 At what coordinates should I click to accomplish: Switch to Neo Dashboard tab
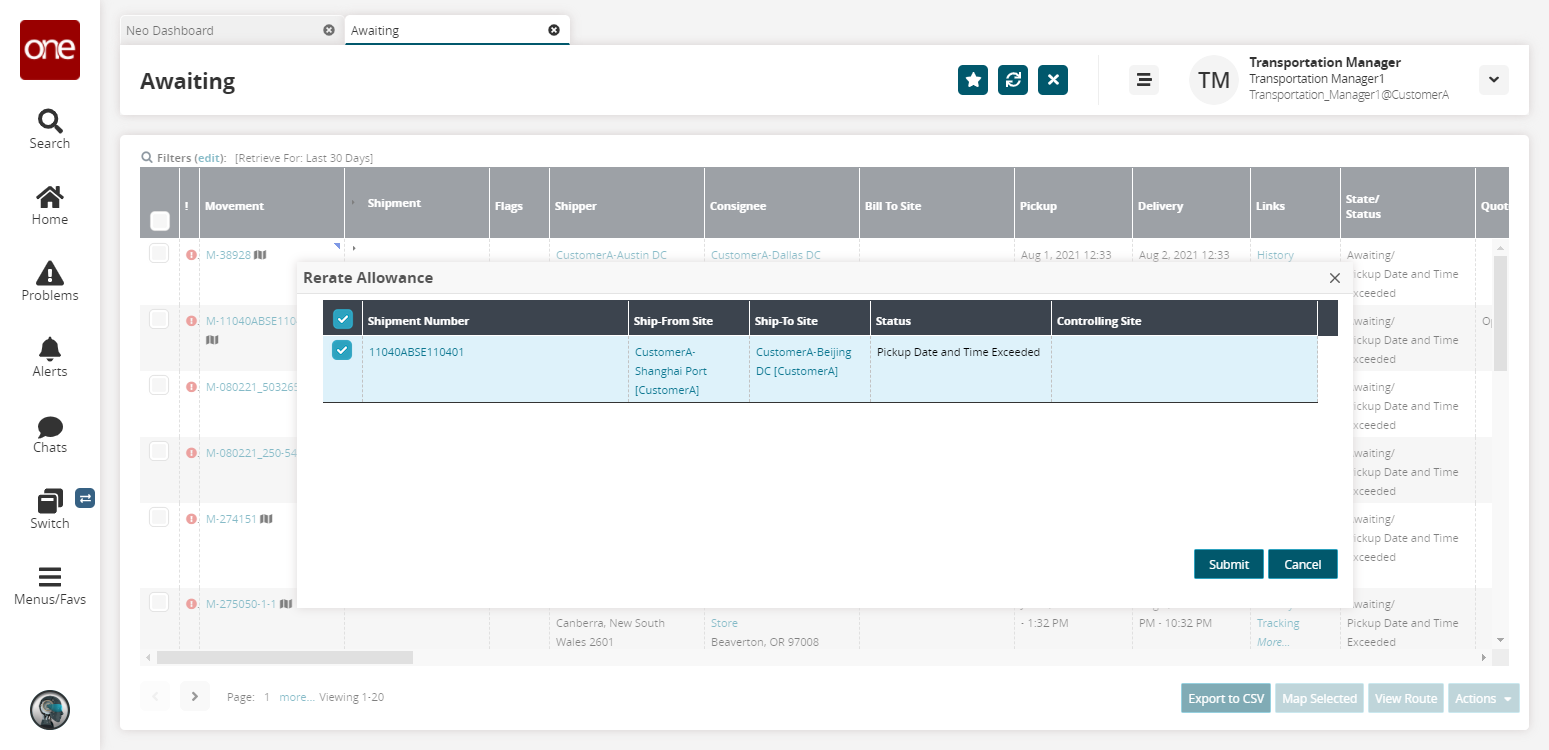170,30
